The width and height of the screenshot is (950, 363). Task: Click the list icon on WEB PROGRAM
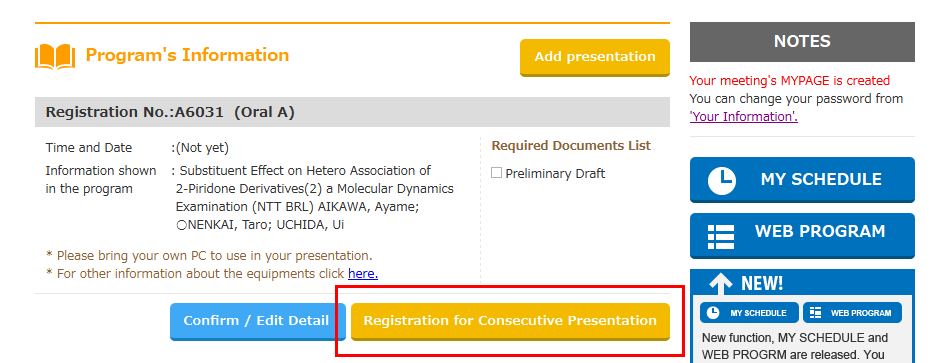click(721, 236)
